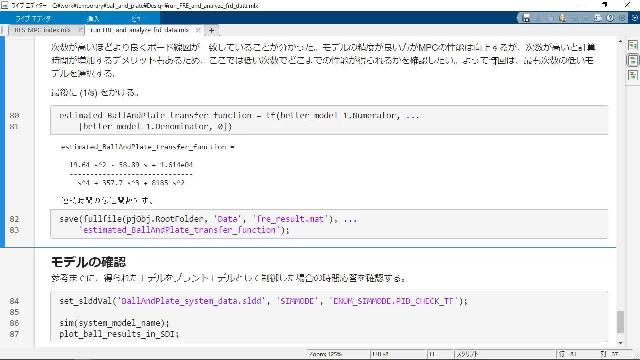Click the Help question mark icon
Screen dimensions: 640x360
coord(610,18)
